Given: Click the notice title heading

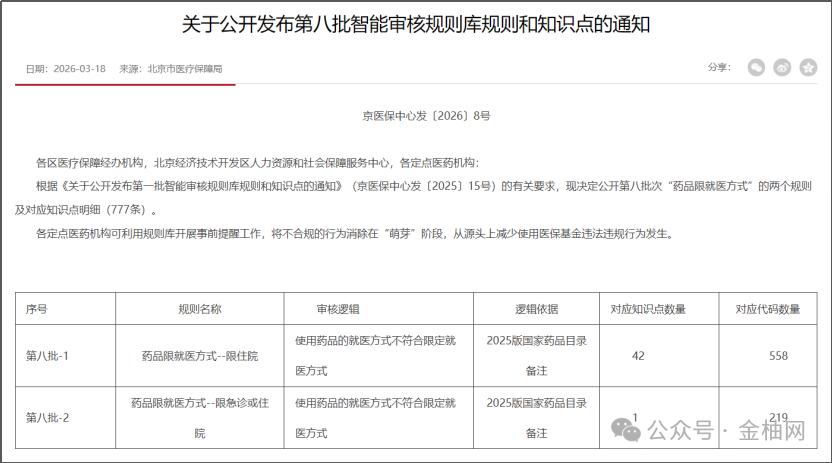Looking at the screenshot, I should tap(415, 23).
